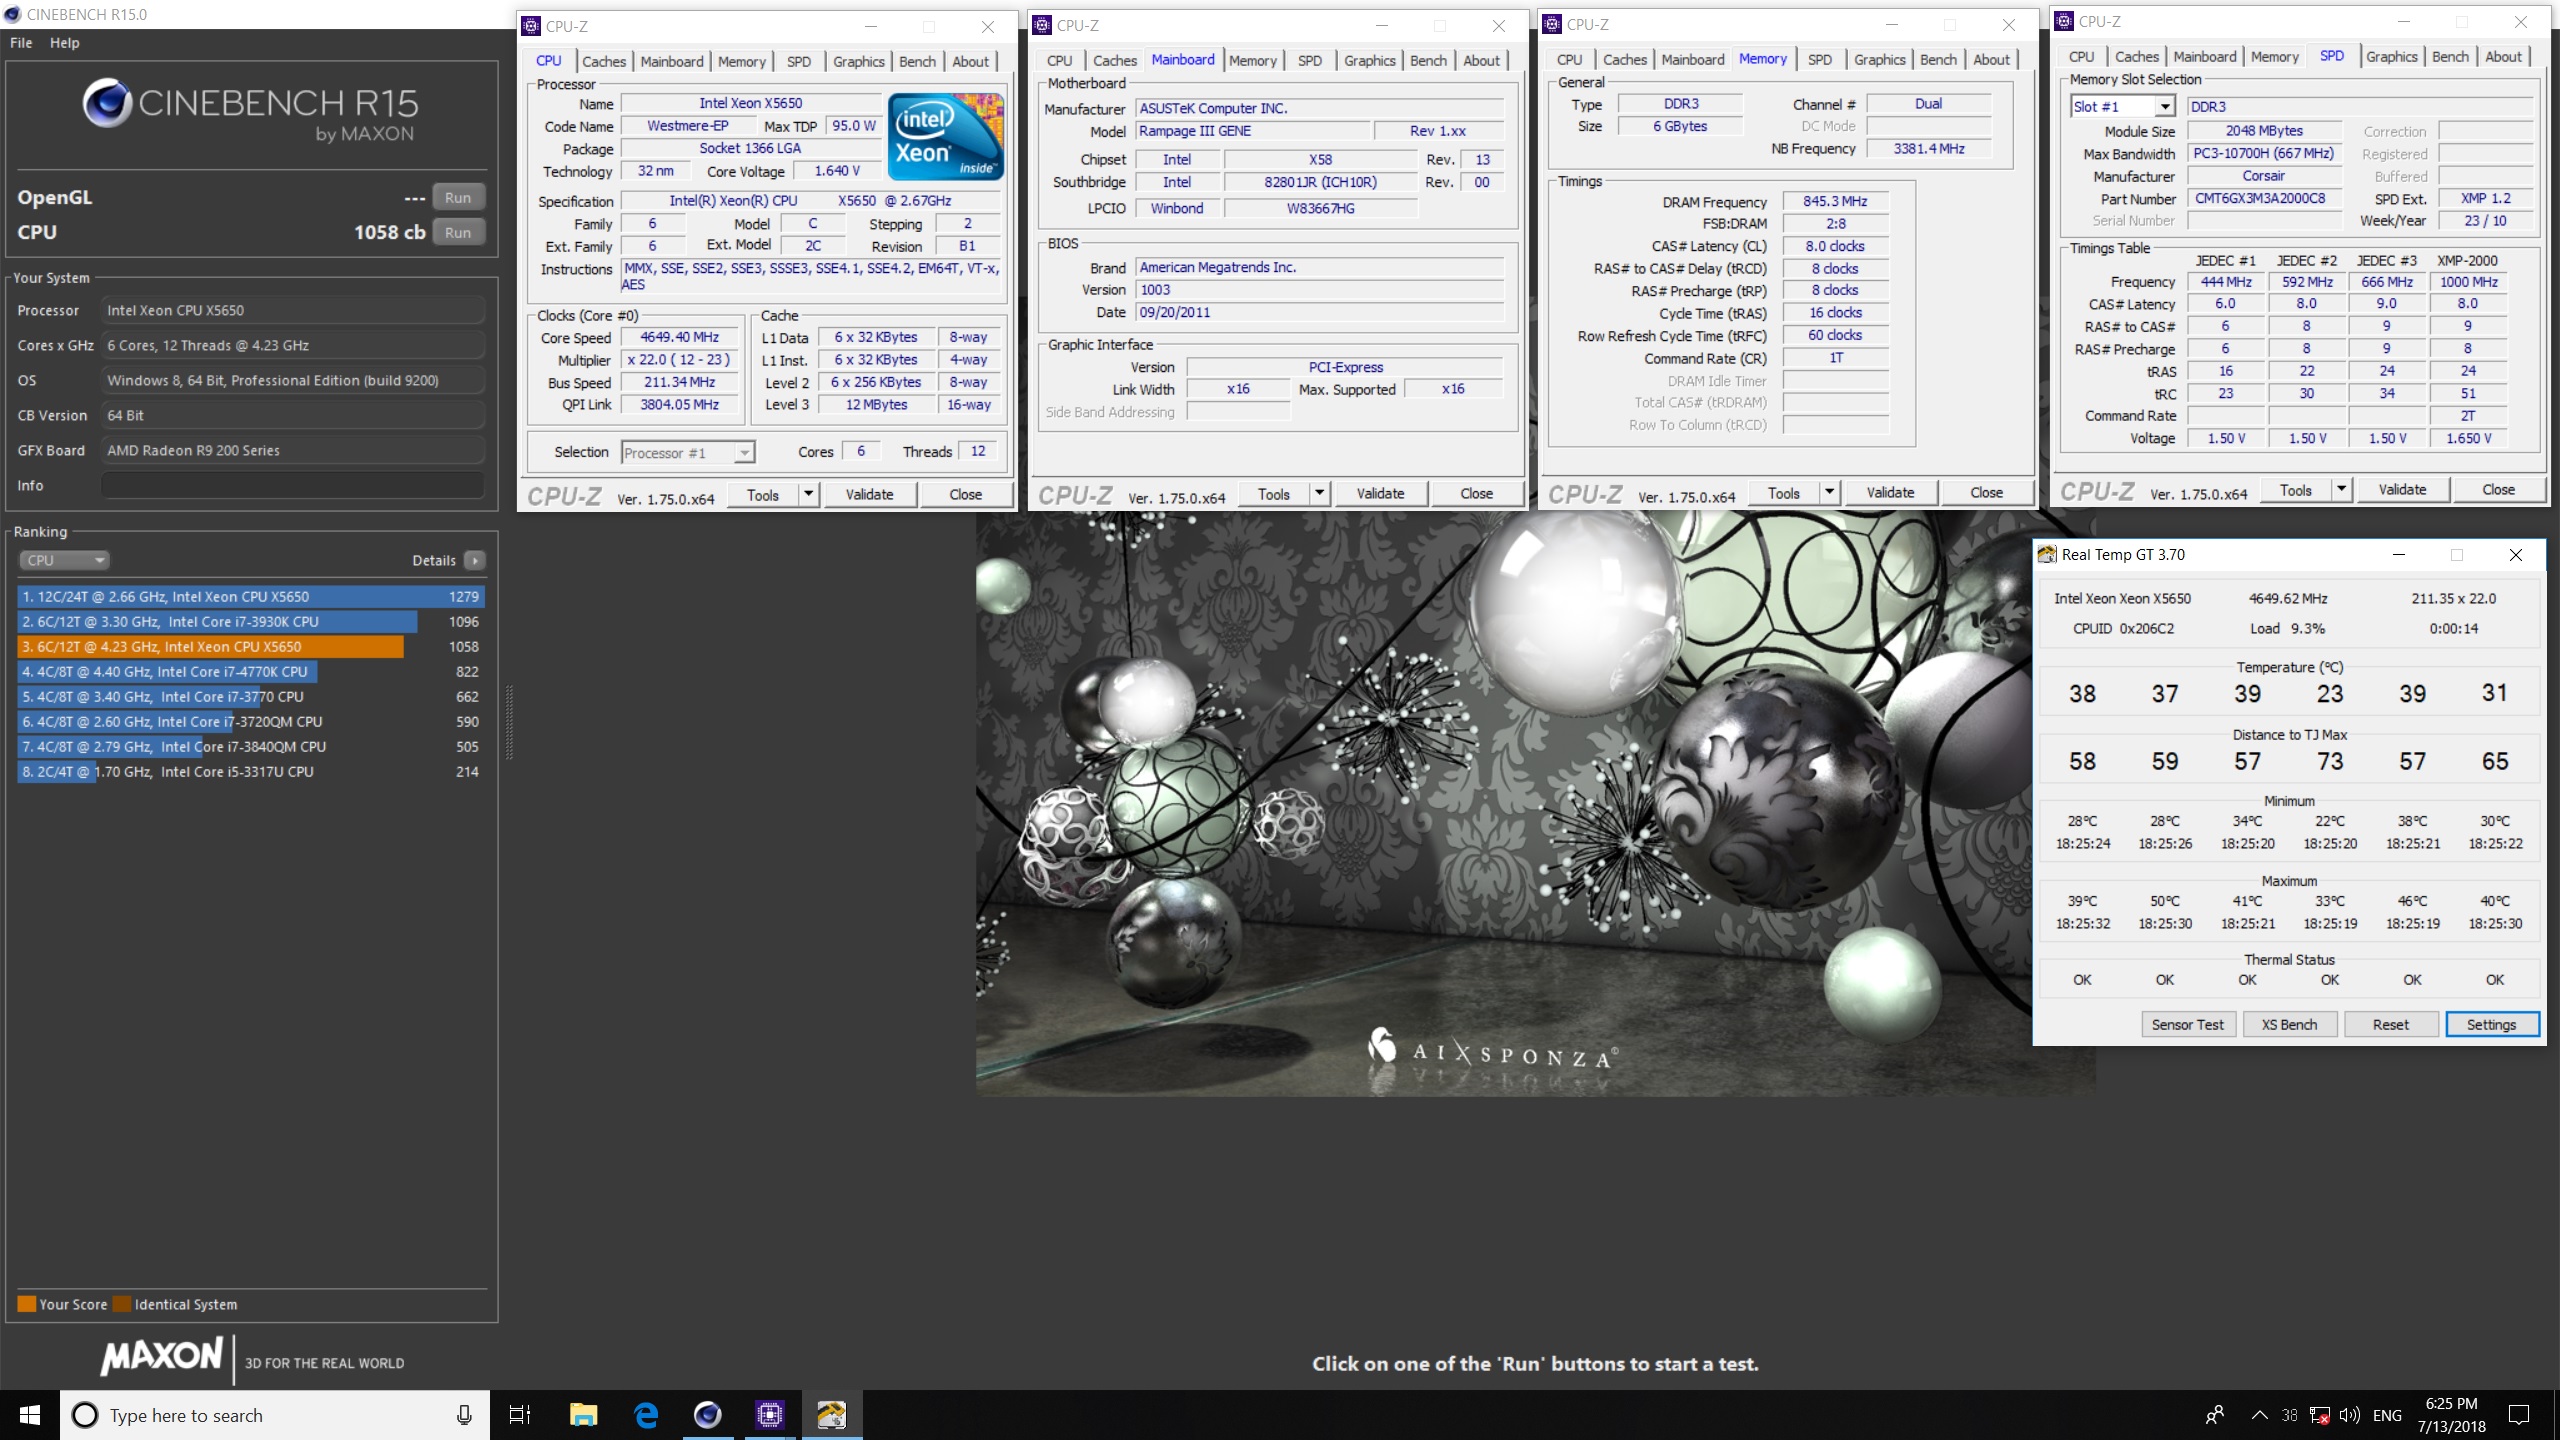The height and width of the screenshot is (1440, 2560).
Task: Switch to Caches tab in first CPU-Z window
Action: (x=604, y=61)
